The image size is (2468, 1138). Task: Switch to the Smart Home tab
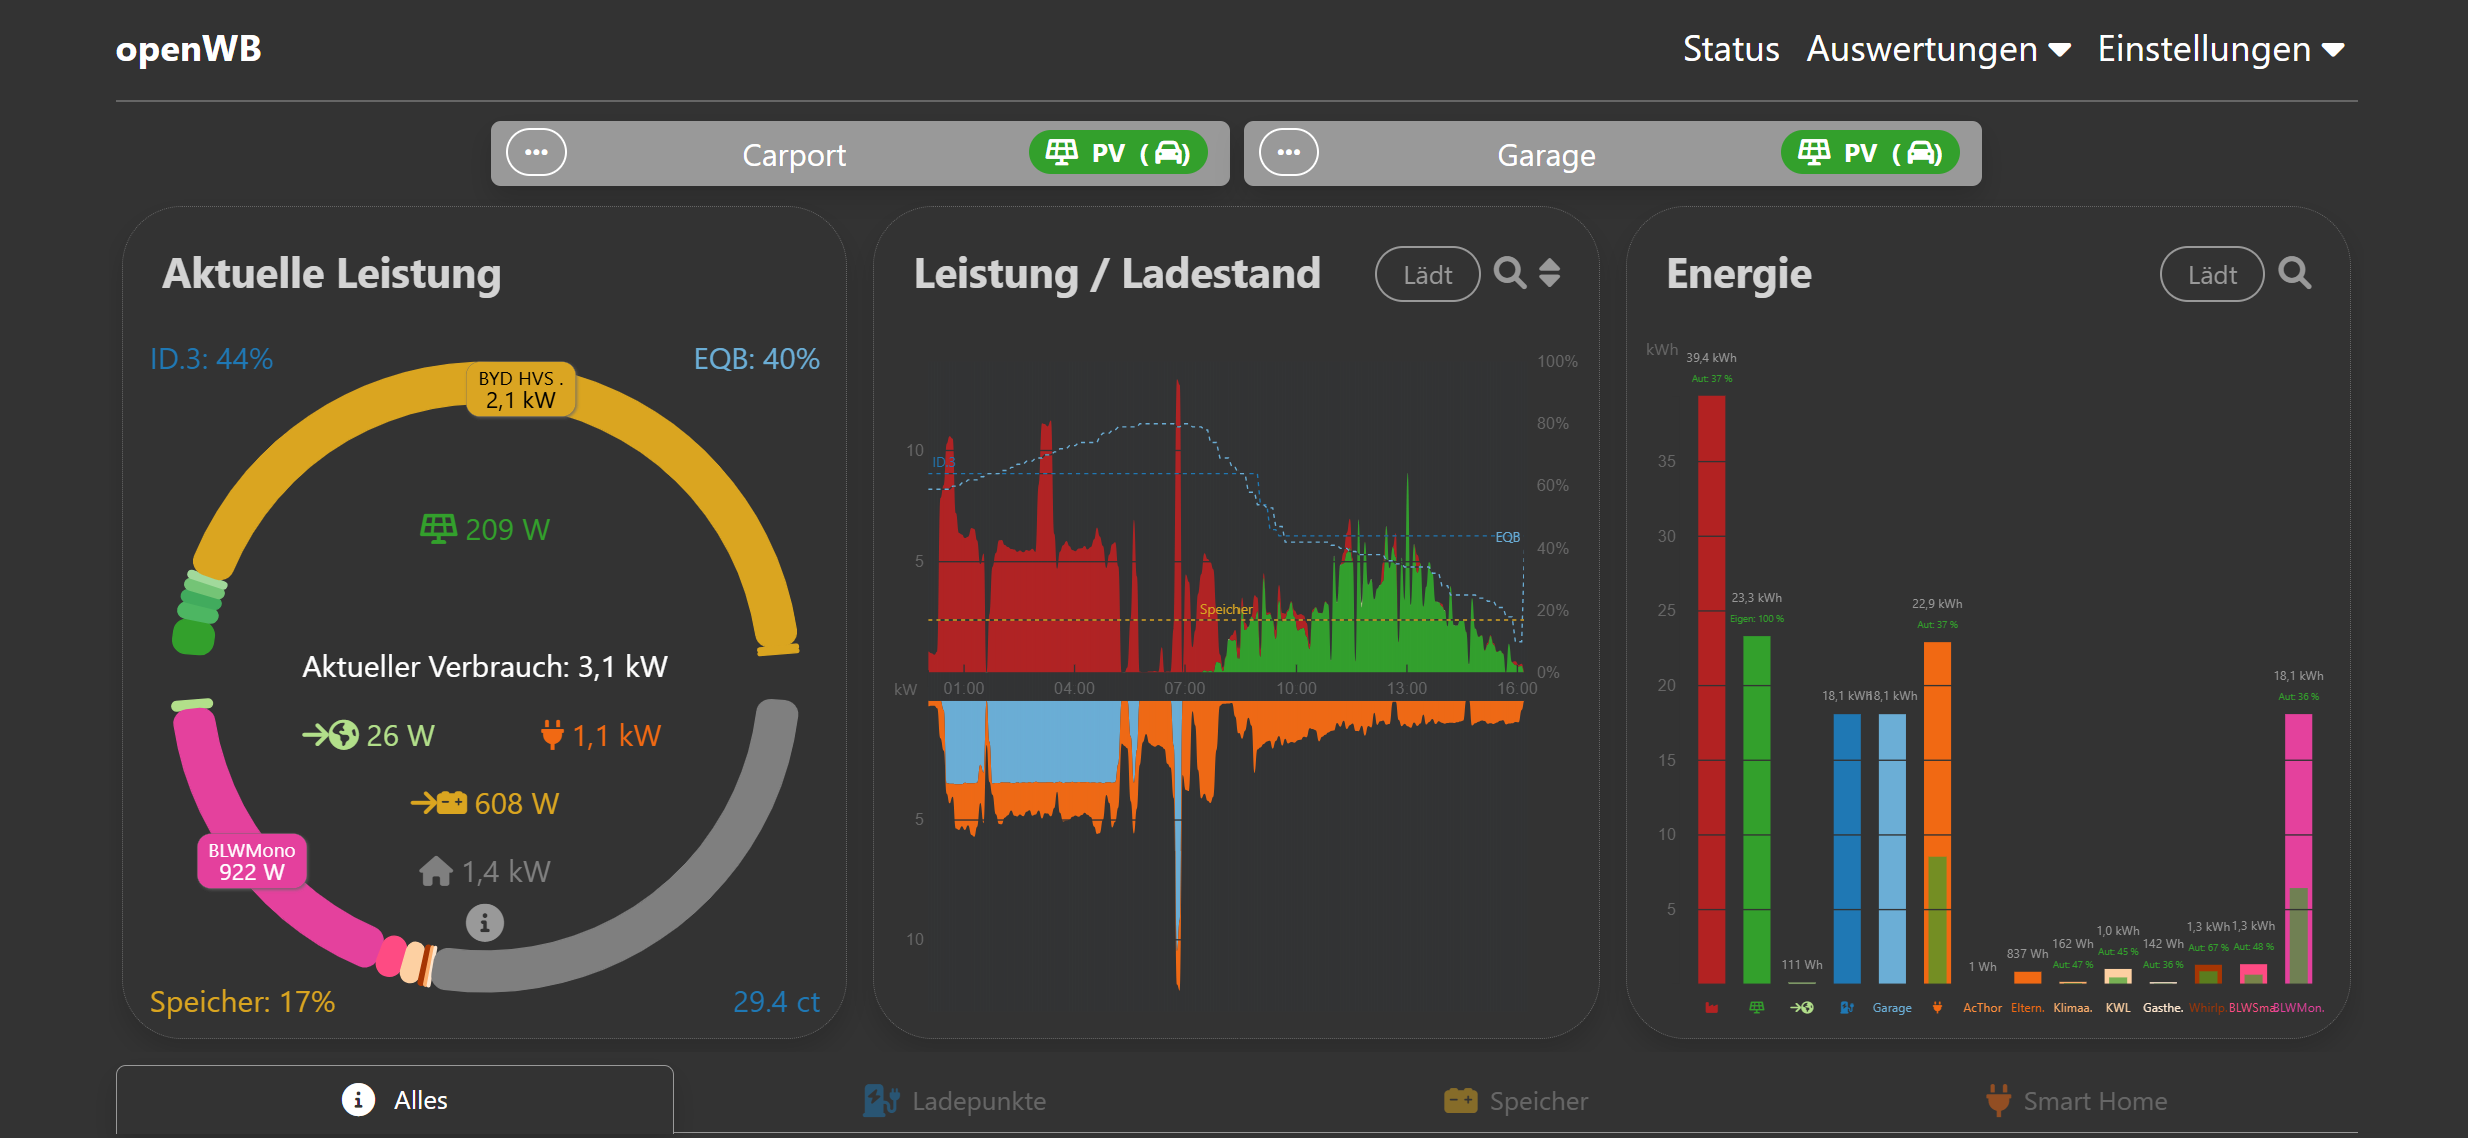2076,1101
